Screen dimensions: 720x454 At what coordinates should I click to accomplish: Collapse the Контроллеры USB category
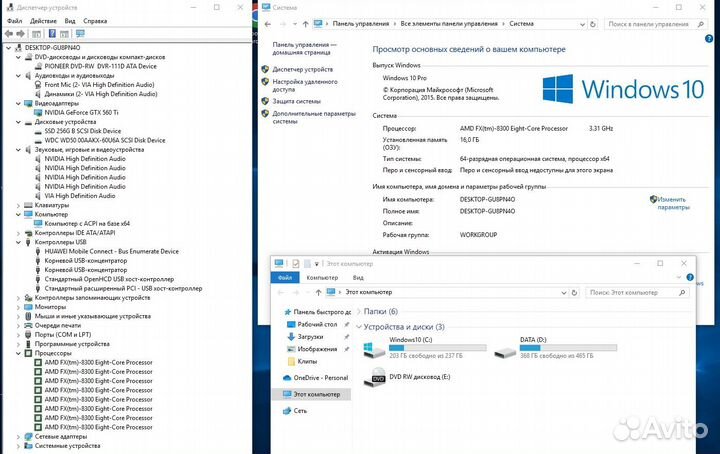[18, 242]
